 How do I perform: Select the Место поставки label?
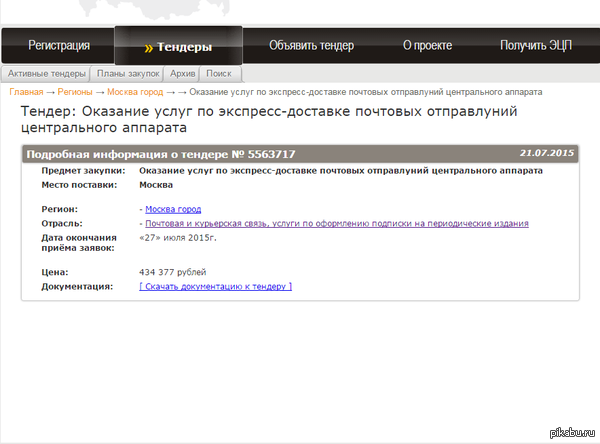tap(79, 185)
